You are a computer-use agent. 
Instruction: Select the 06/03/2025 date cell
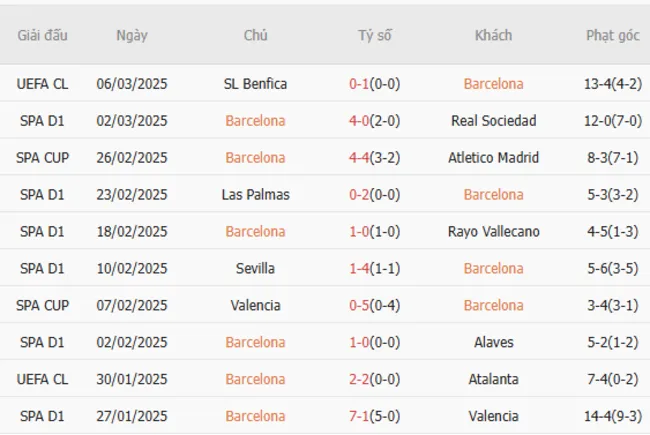tap(133, 84)
